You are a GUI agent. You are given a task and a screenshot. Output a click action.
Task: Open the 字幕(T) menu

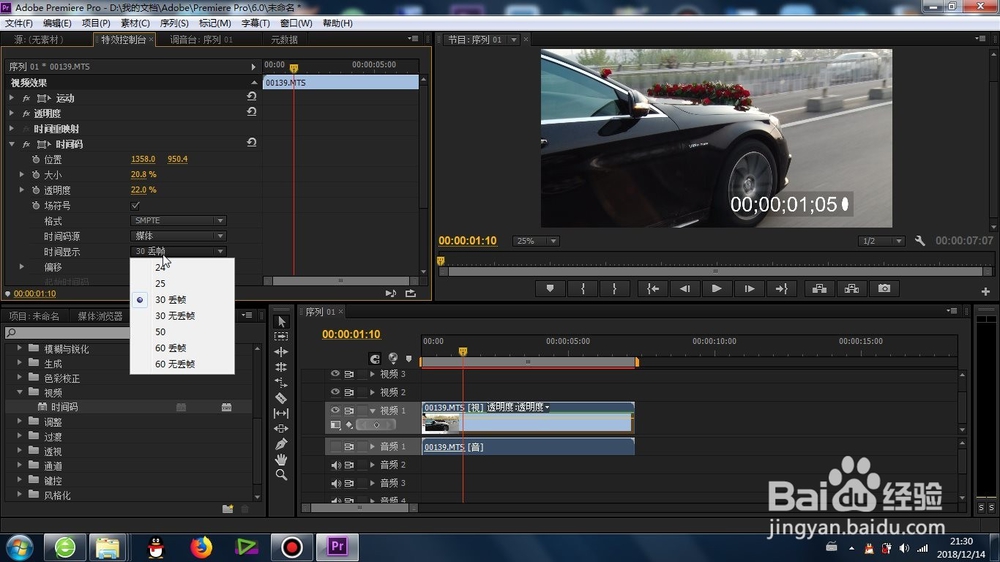(x=255, y=23)
